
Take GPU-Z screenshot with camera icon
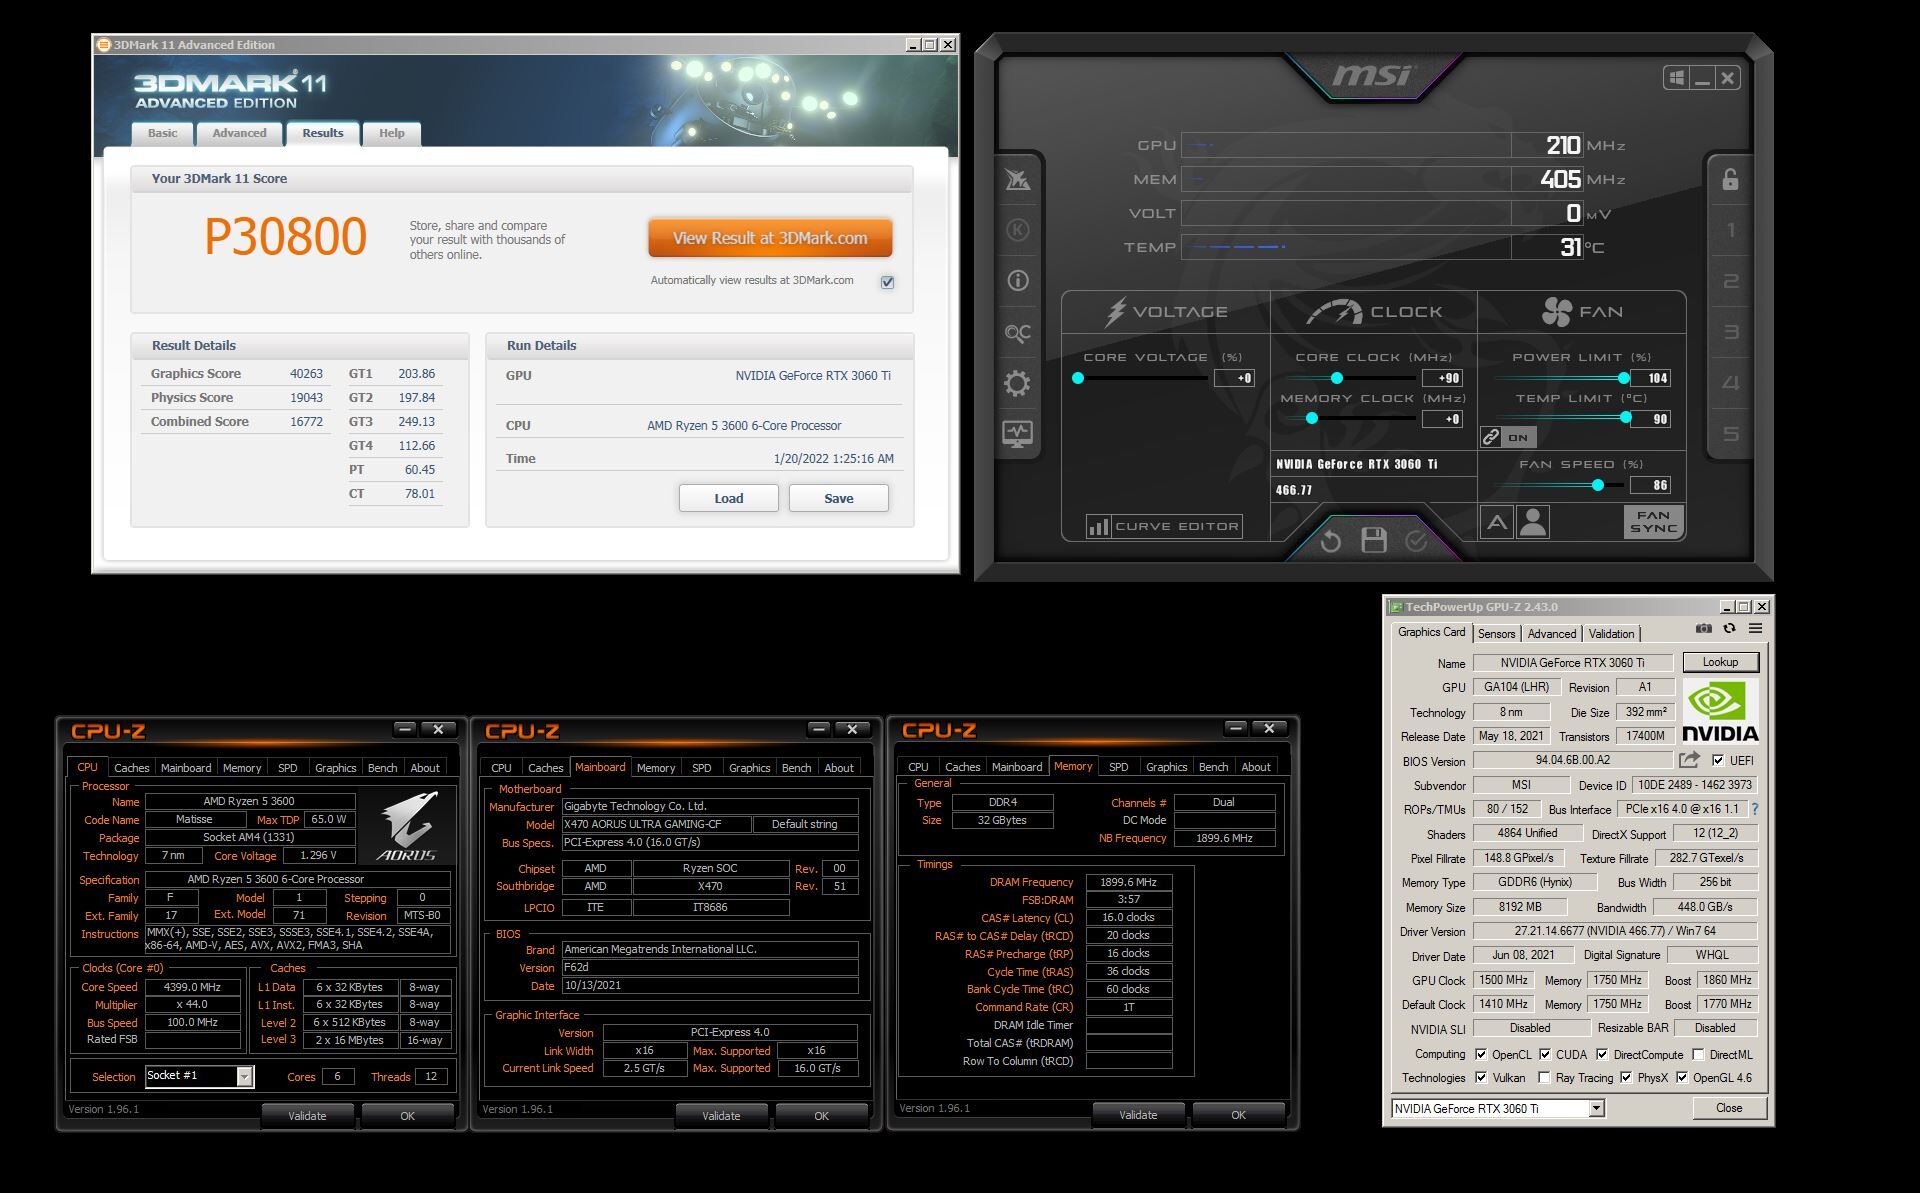tap(1704, 629)
